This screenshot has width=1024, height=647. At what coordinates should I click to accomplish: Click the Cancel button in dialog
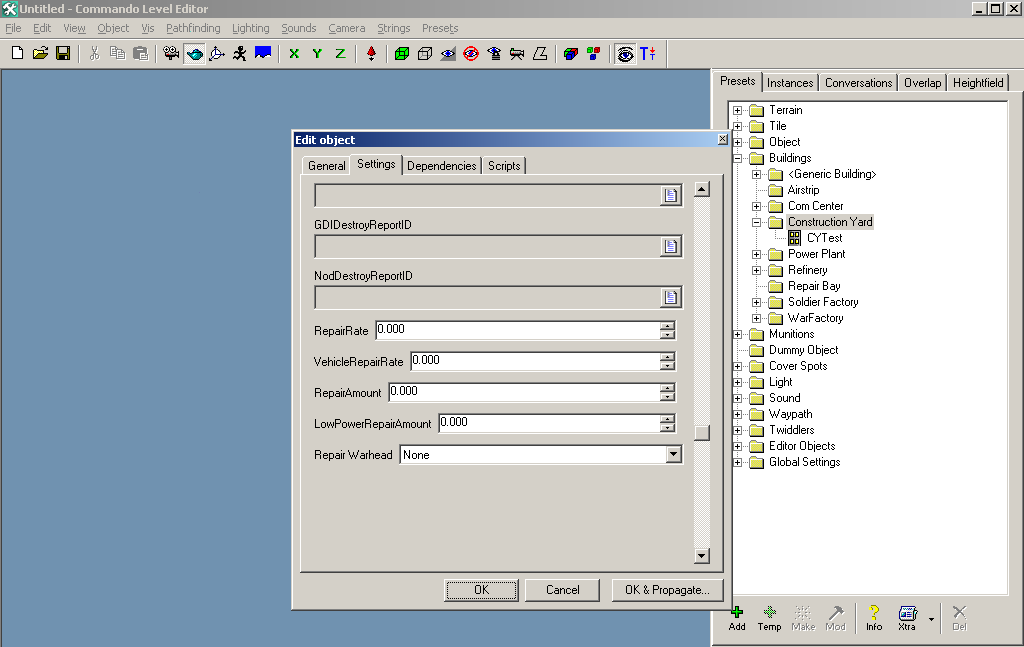(x=562, y=590)
